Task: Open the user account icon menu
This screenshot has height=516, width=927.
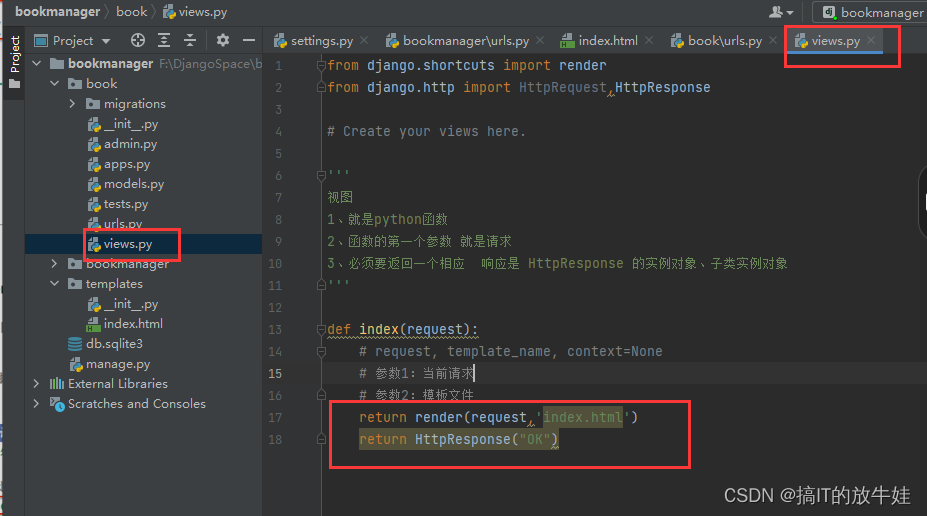Action: pos(780,12)
